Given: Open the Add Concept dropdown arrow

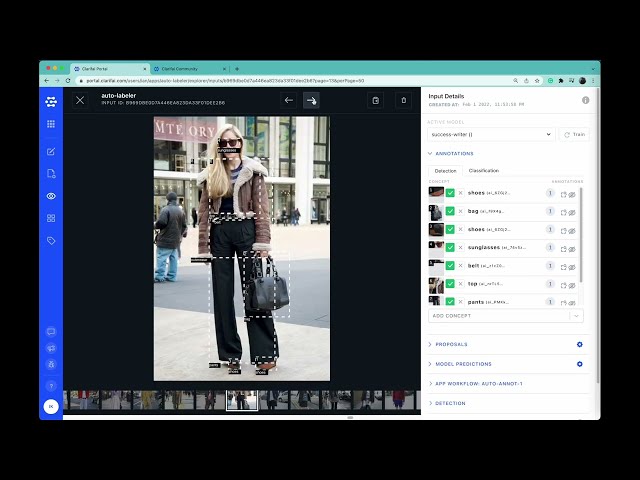Looking at the screenshot, I should (576, 316).
